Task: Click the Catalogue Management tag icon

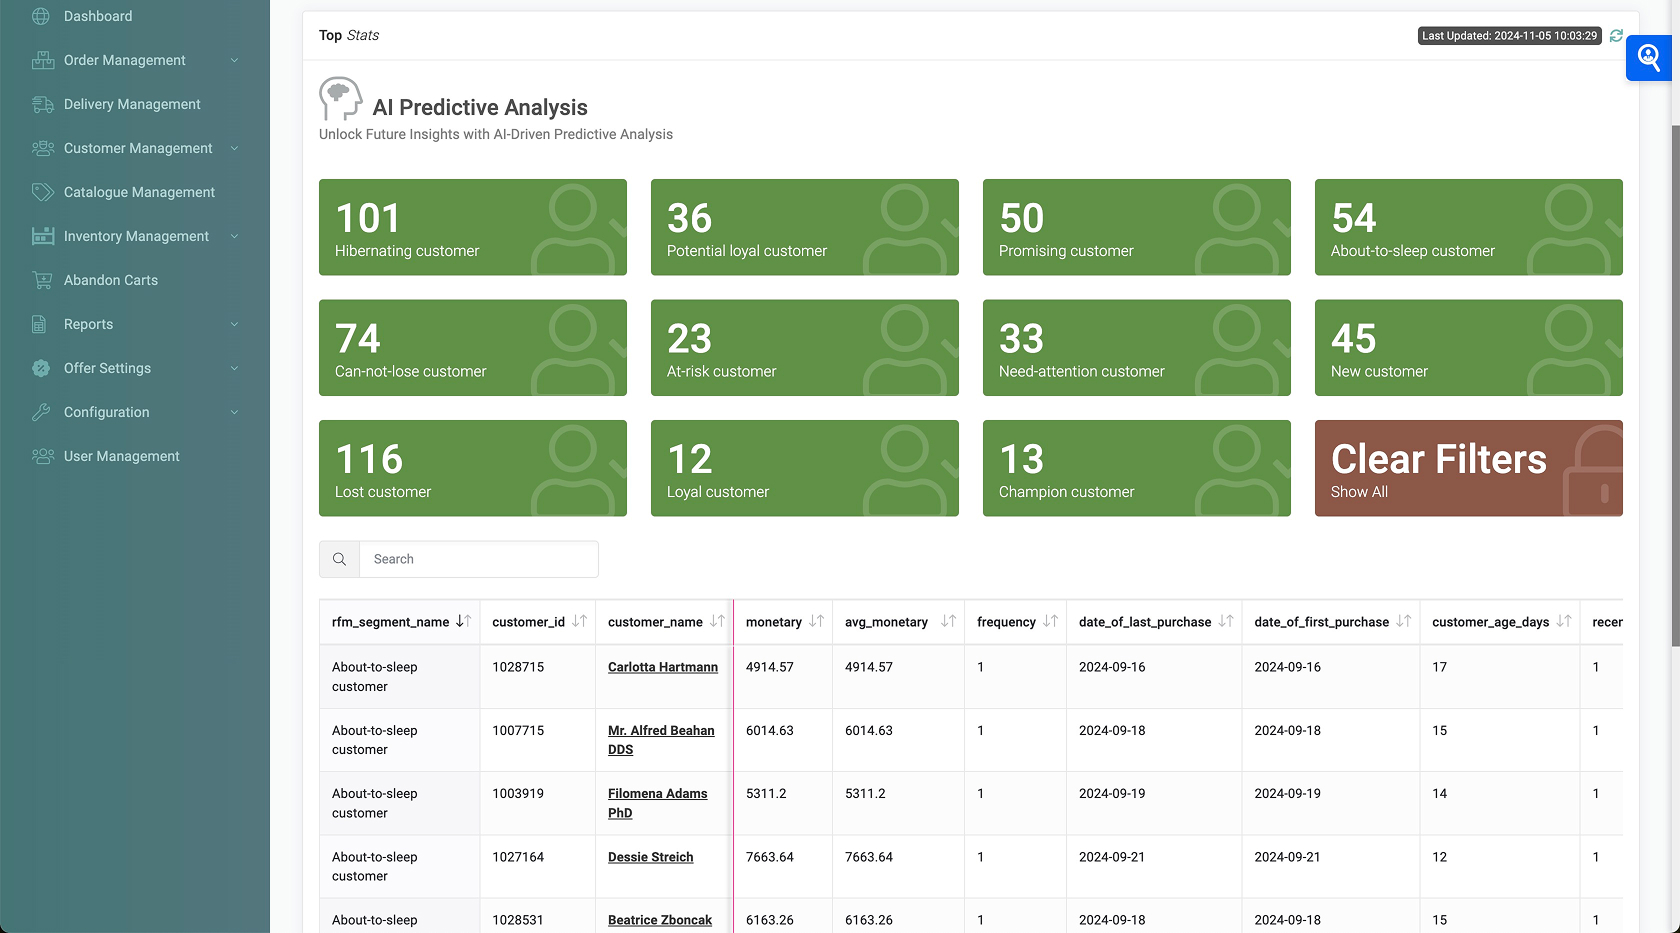Action: tap(42, 192)
